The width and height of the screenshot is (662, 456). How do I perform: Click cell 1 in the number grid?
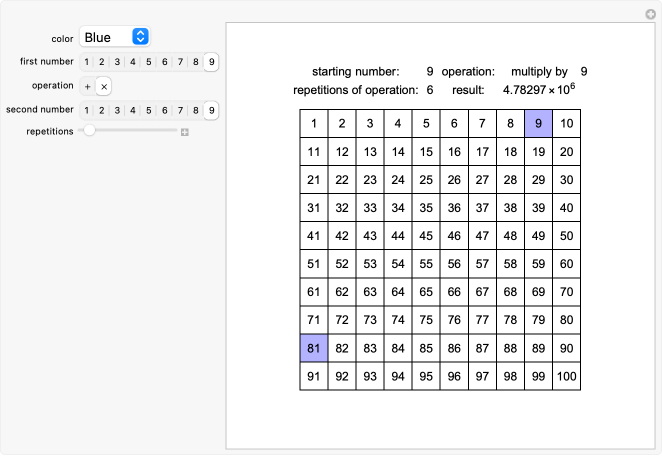(314, 124)
